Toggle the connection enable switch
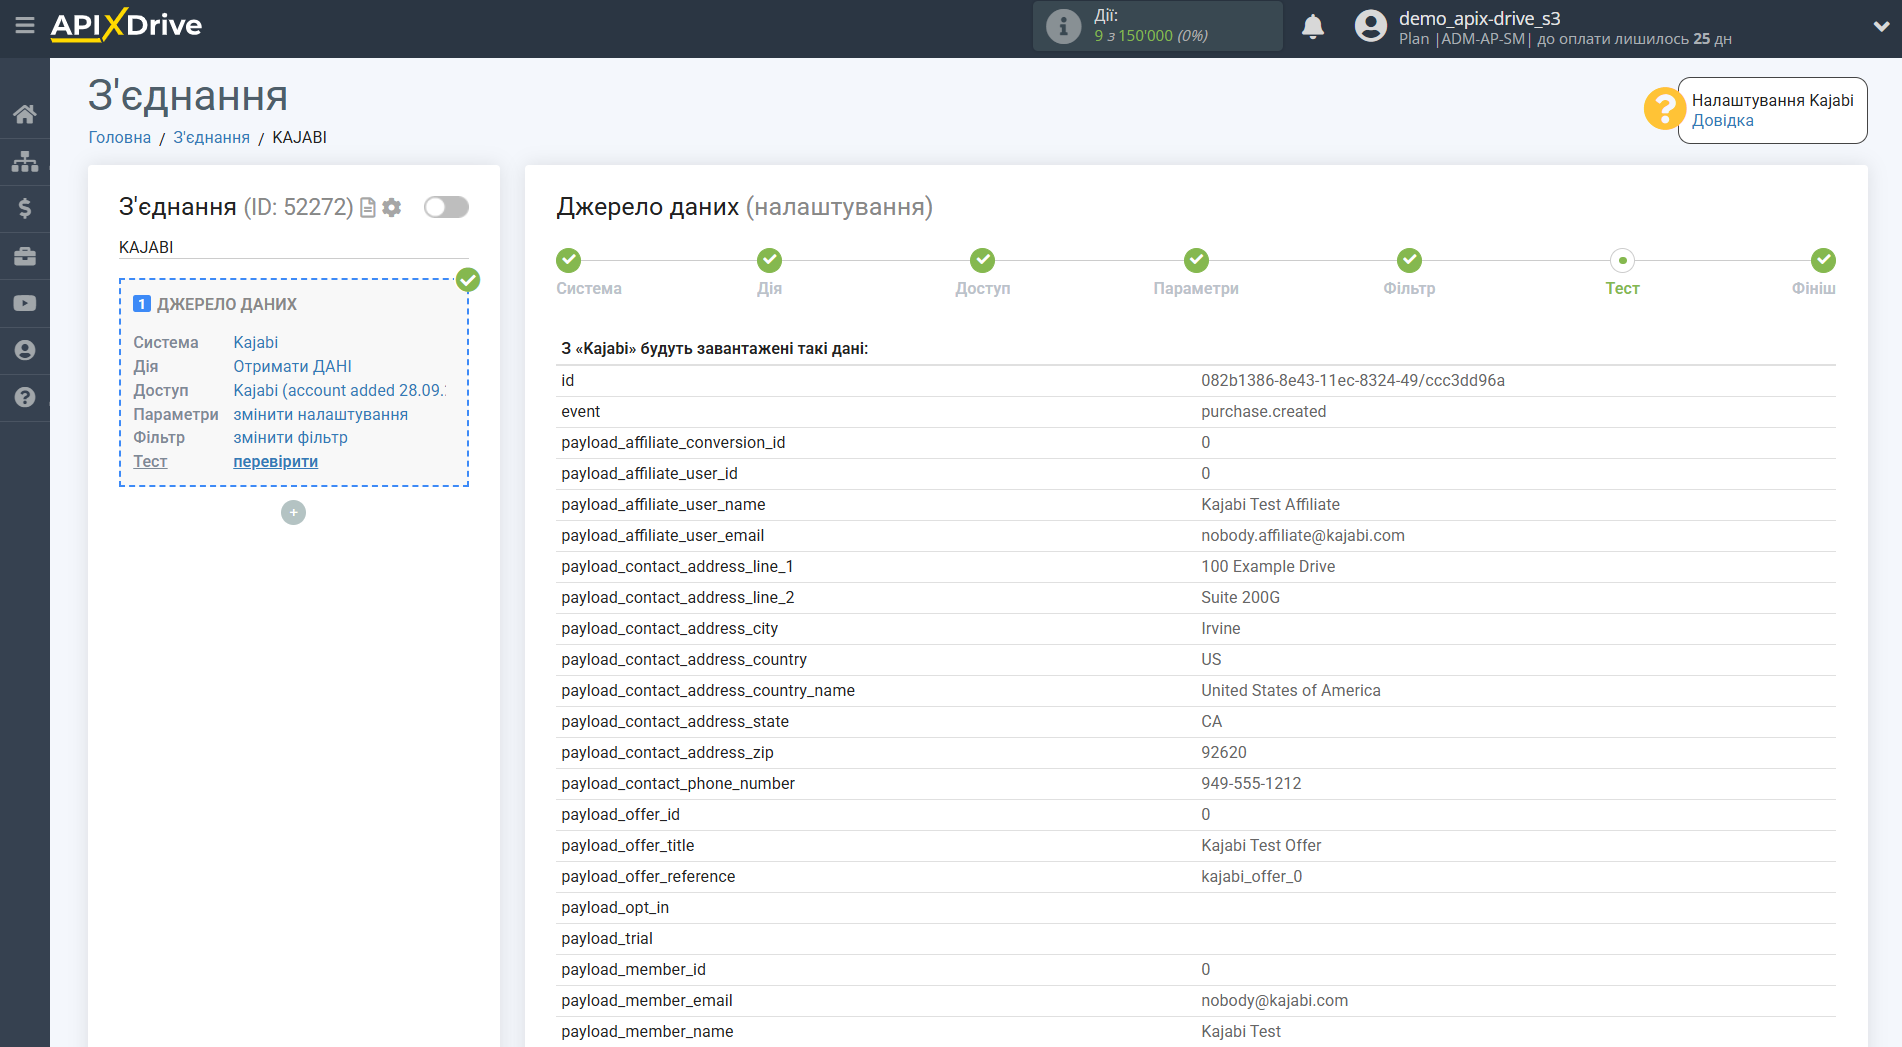This screenshot has height=1047, width=1902. pyautogui.click(x=446, y=207)
